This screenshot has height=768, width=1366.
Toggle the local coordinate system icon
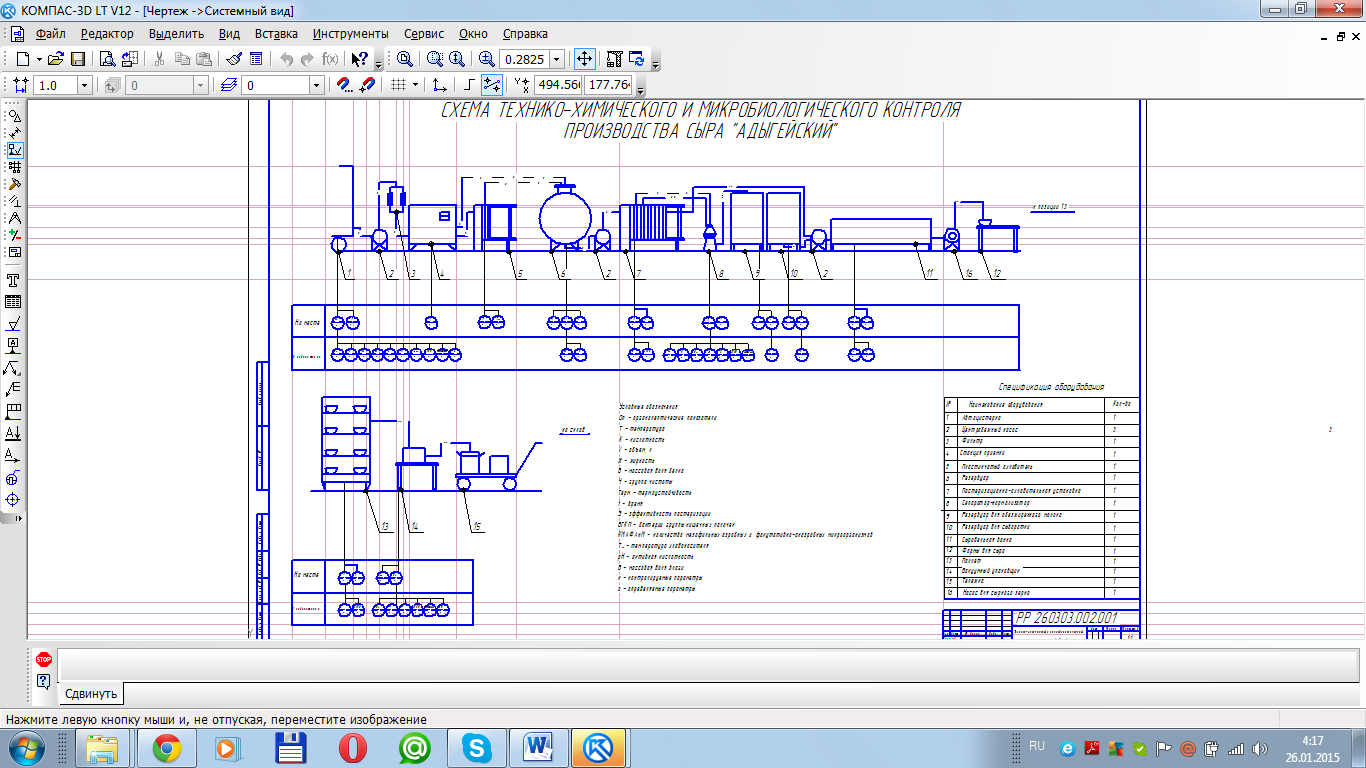coord(438,85)
